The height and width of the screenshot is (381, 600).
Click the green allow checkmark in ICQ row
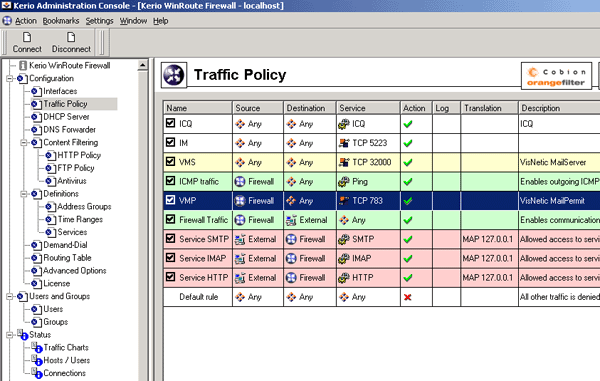pos(408,124)
